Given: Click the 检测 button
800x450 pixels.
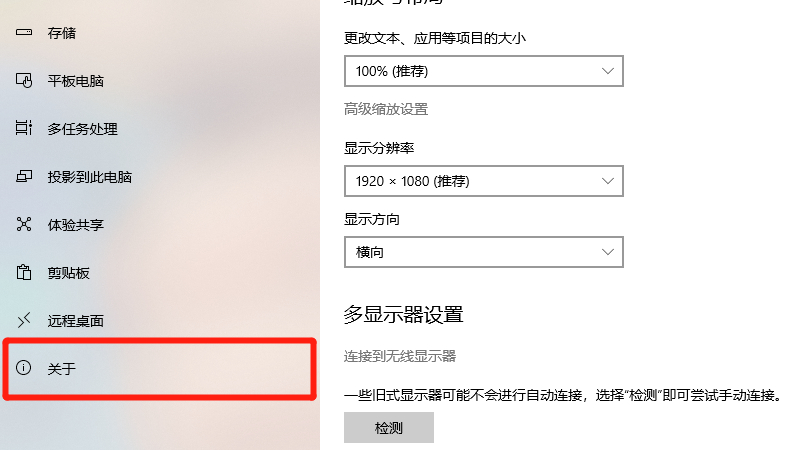Looking at the screenshot, I should pos(389,428).
